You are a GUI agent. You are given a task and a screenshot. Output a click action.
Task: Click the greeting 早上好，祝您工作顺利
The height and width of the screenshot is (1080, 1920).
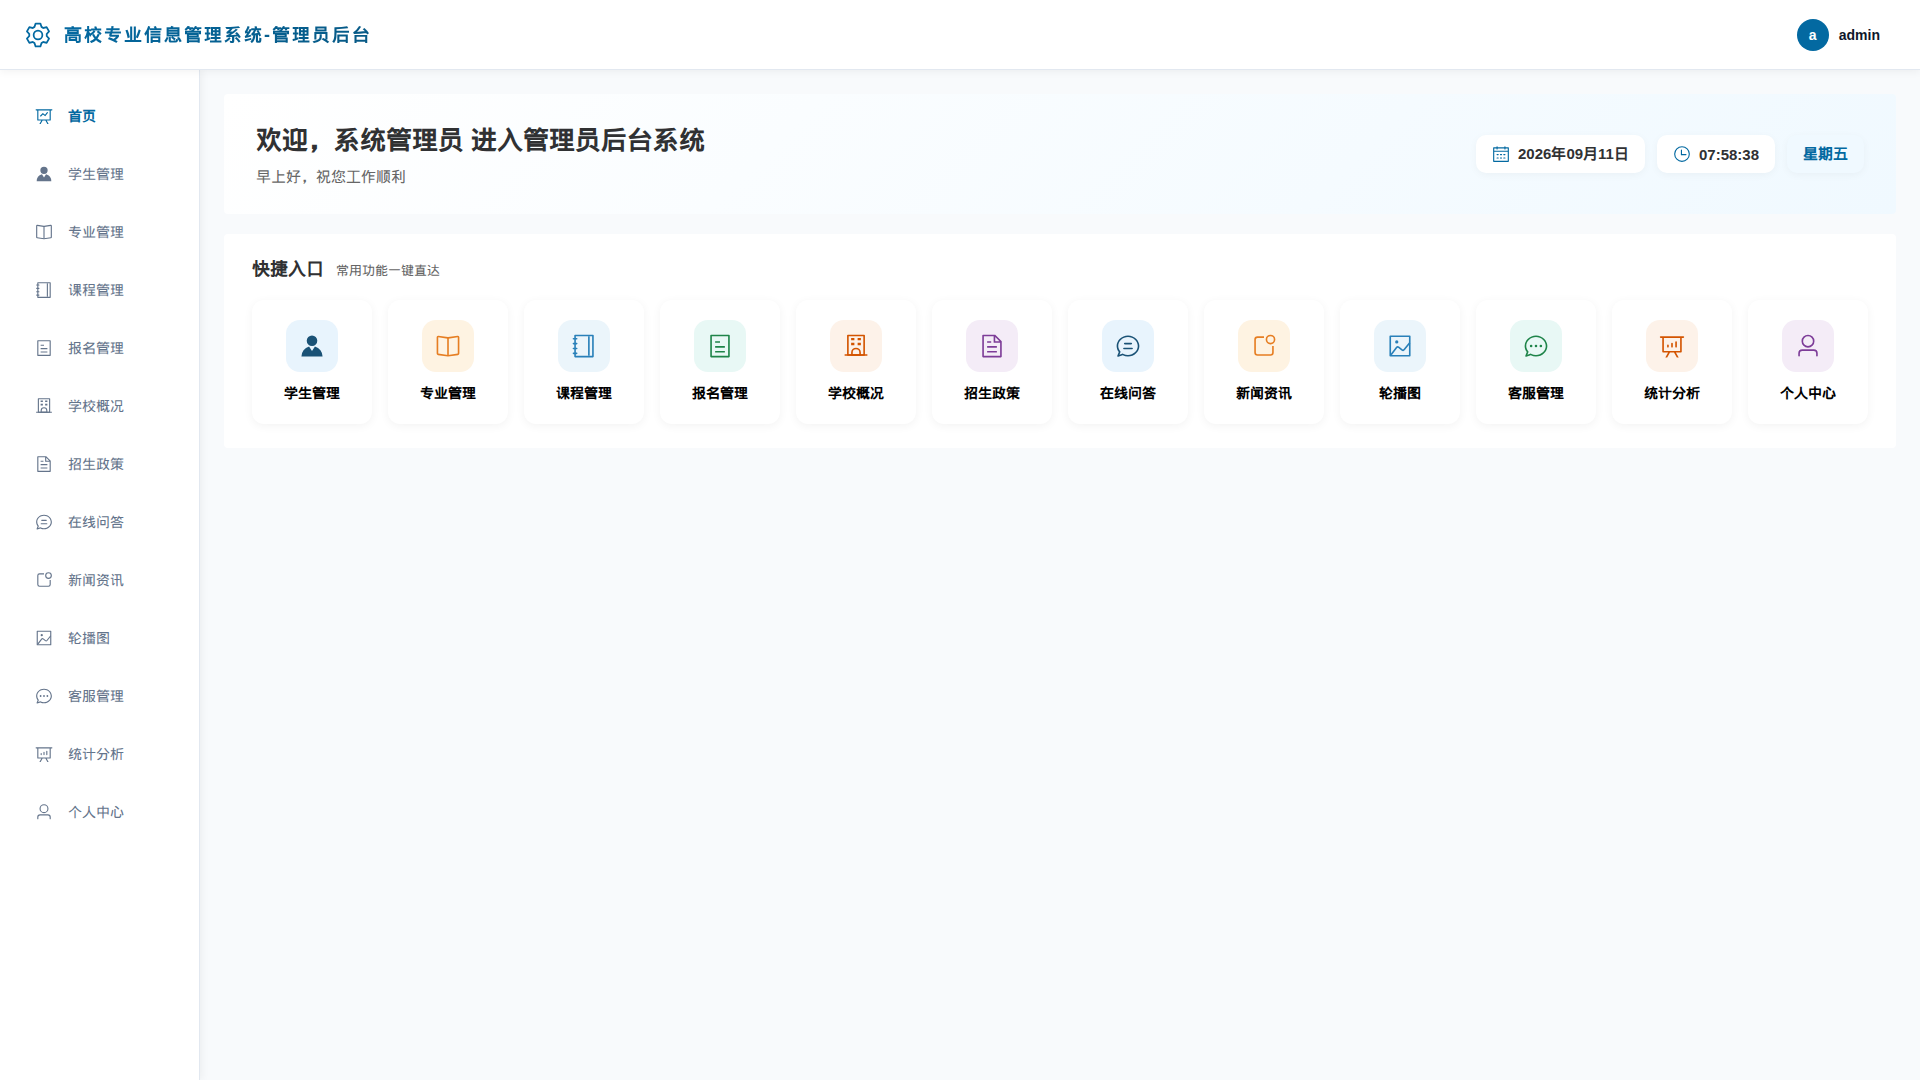[x=331, y=177]
